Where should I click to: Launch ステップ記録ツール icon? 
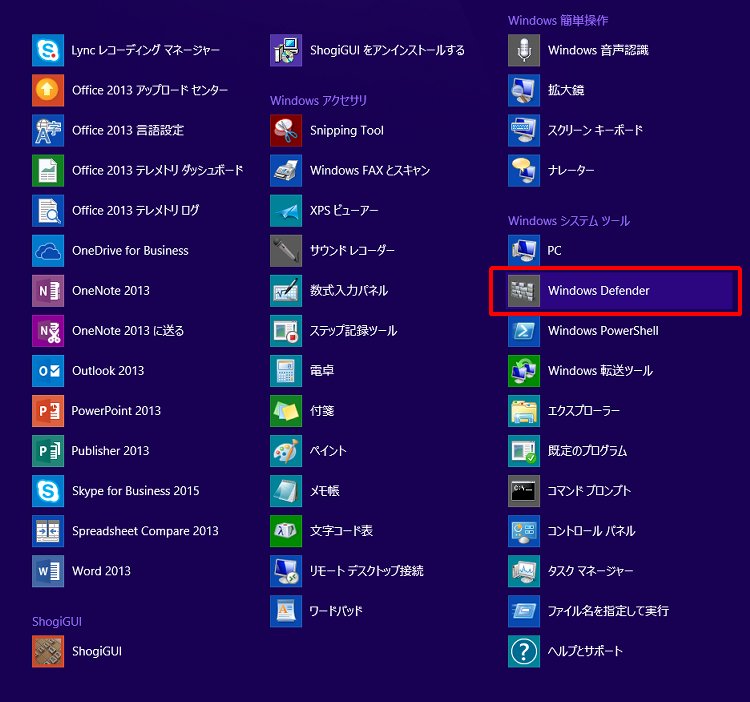click(x=286, y=330)
